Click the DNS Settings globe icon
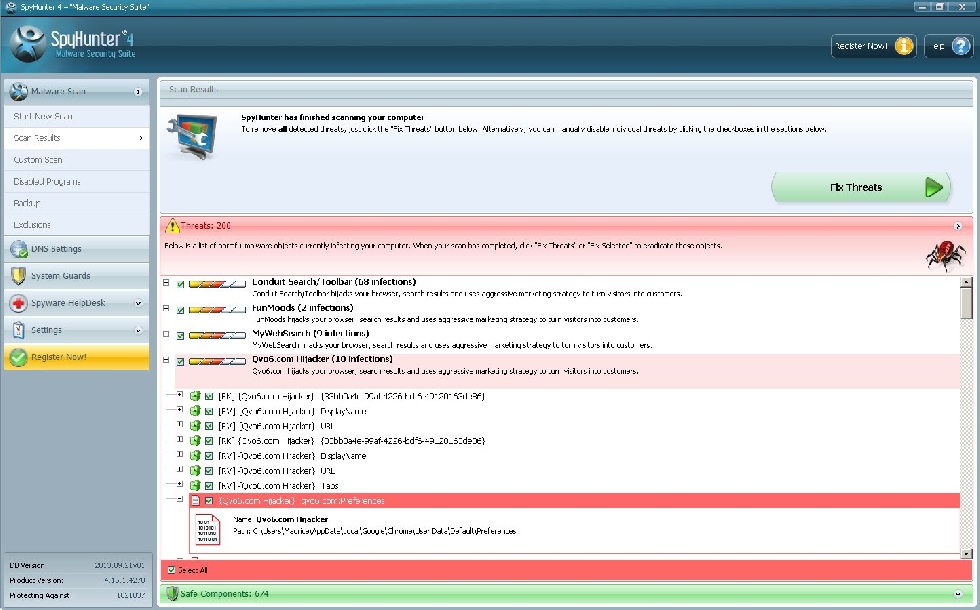The width and height of the screenshot is (980, 610). coord(19,249)
